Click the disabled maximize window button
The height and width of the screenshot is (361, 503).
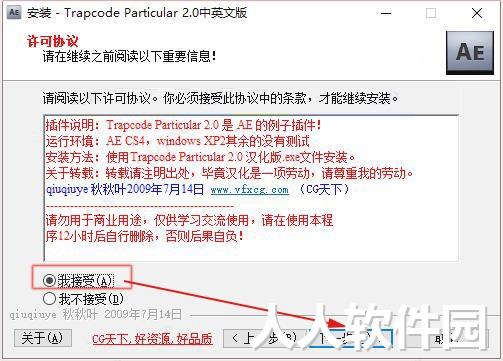click(431, 13)
